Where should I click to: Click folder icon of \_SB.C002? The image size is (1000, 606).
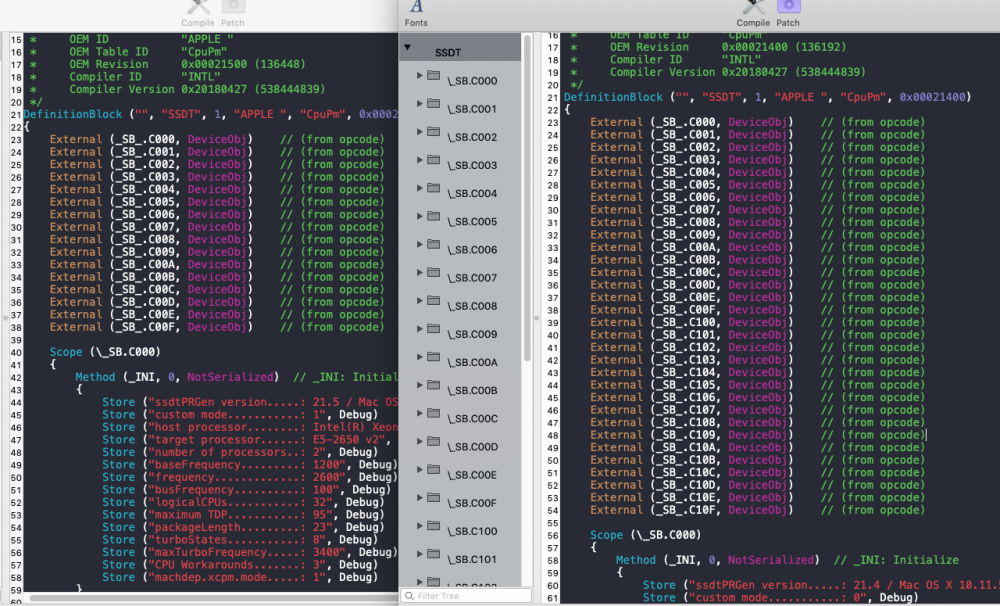(x=434, y=131)
